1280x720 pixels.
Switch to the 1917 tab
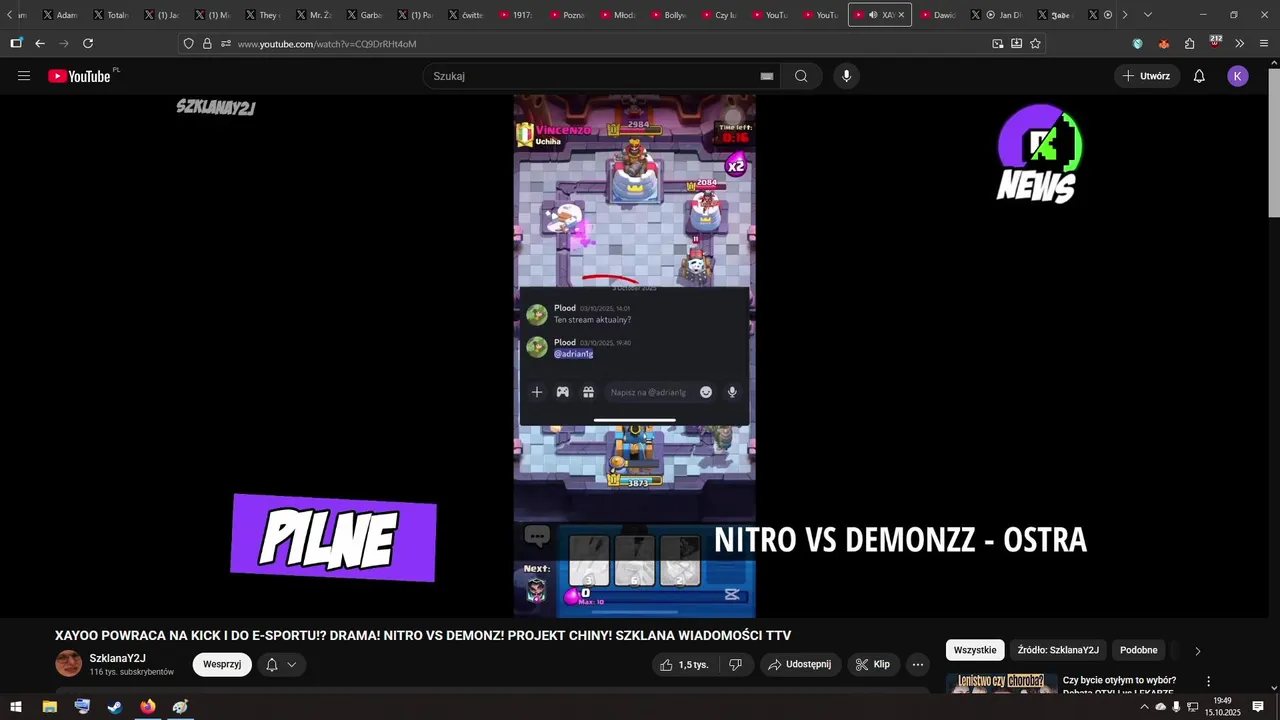click(x=516, y=15)
